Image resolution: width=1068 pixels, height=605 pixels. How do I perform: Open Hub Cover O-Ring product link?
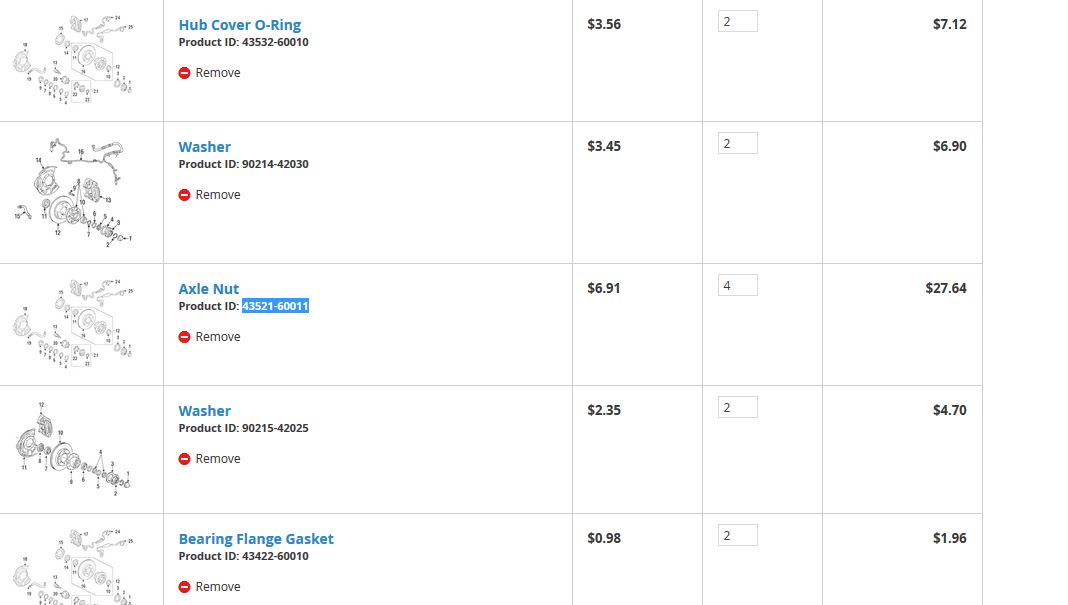click(240, 25)
